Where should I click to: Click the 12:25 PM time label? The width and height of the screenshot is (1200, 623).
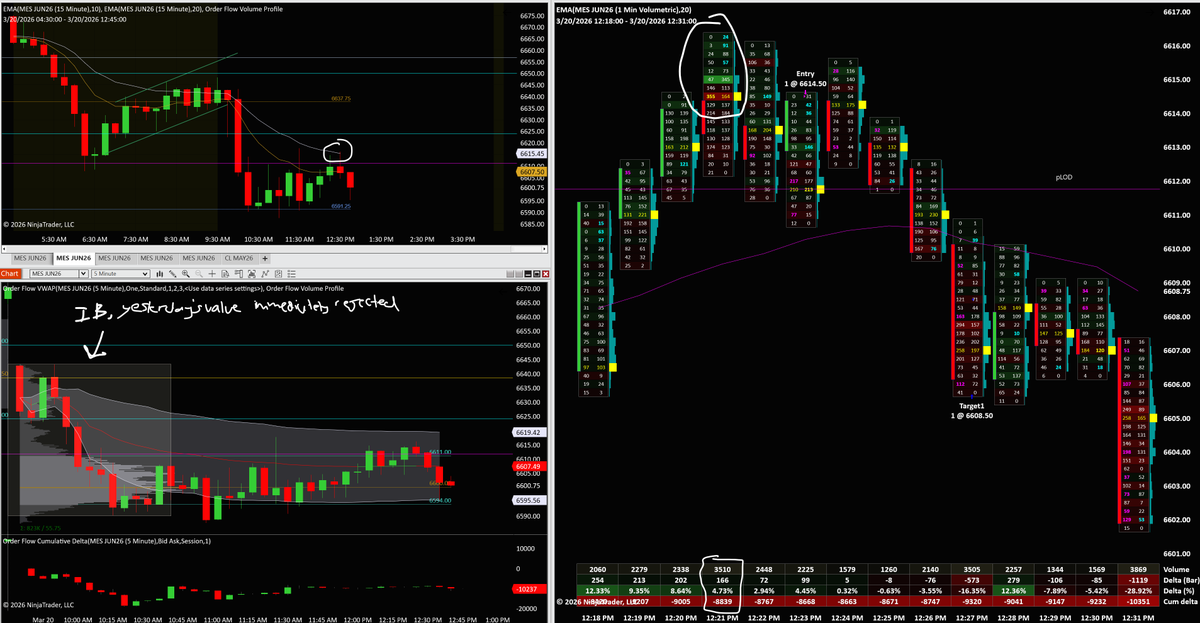(887, 617)
